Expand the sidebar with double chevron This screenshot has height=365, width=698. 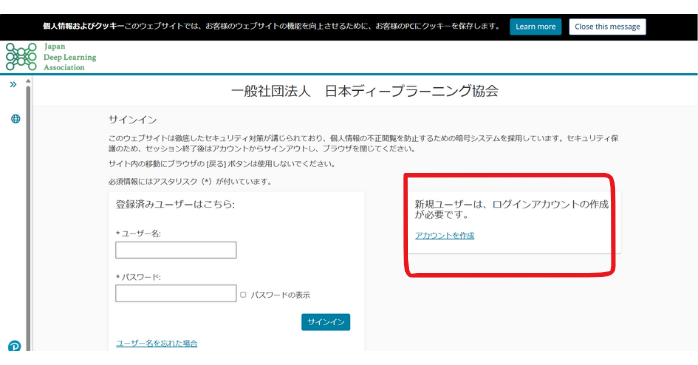click(x=13, y=84)
